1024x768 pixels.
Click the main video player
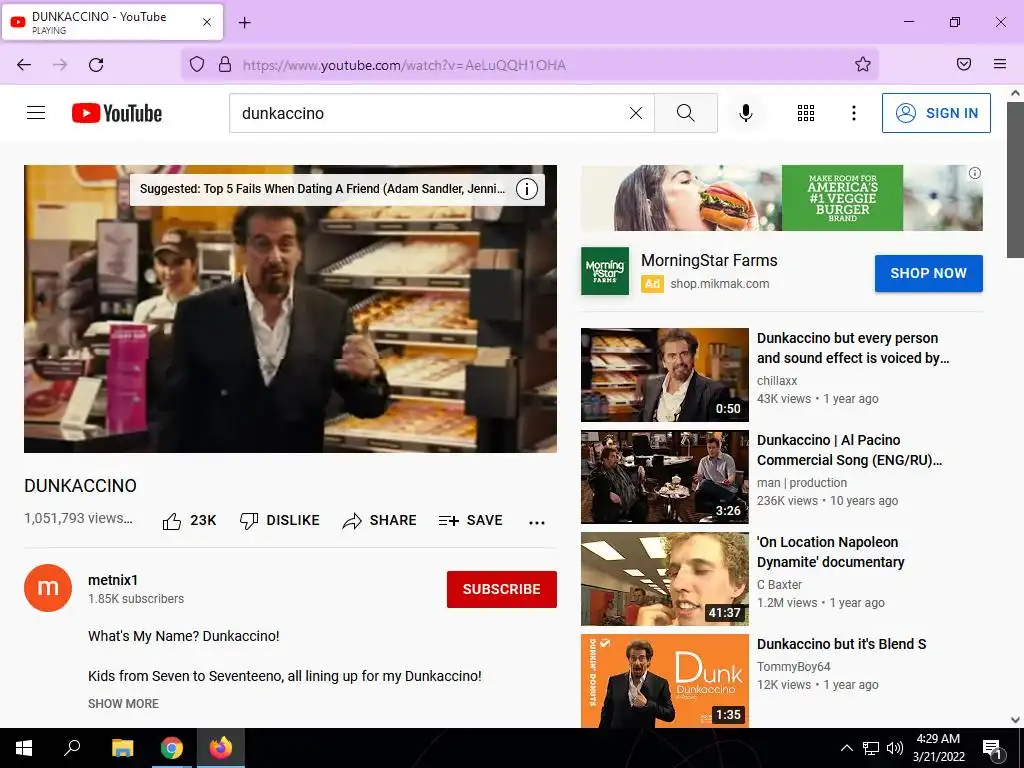pyautogui.click(x=291, y=309)
